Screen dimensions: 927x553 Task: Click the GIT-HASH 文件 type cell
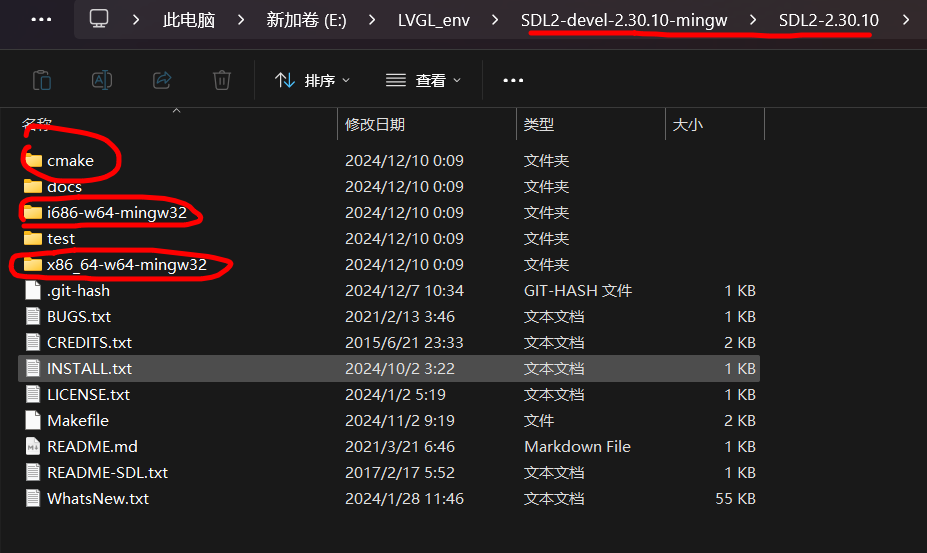coord(578,290)
